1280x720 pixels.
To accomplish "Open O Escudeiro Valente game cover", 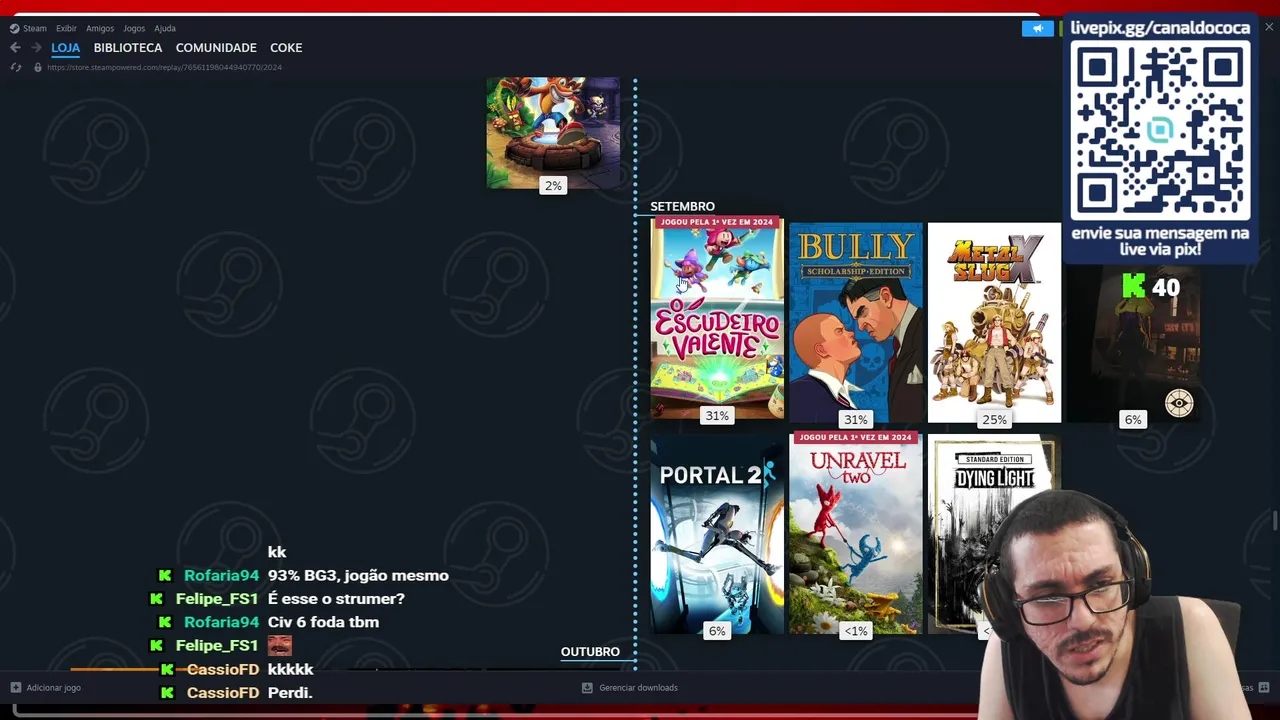I will [x=717, y=318].
